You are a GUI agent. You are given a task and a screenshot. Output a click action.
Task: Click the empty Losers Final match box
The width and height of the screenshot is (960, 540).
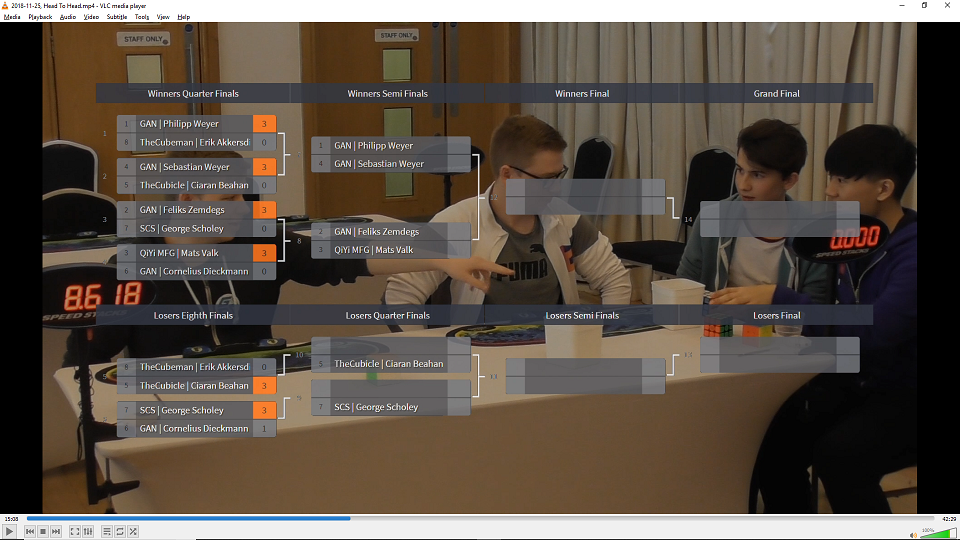(779, 354)
